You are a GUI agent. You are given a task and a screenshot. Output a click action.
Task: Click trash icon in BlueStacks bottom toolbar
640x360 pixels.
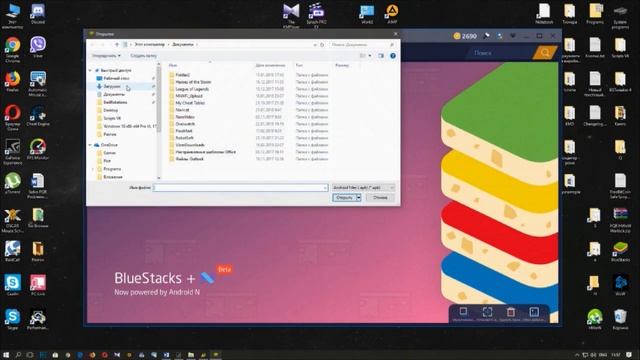pyautogui.click(x=511, y=312)
